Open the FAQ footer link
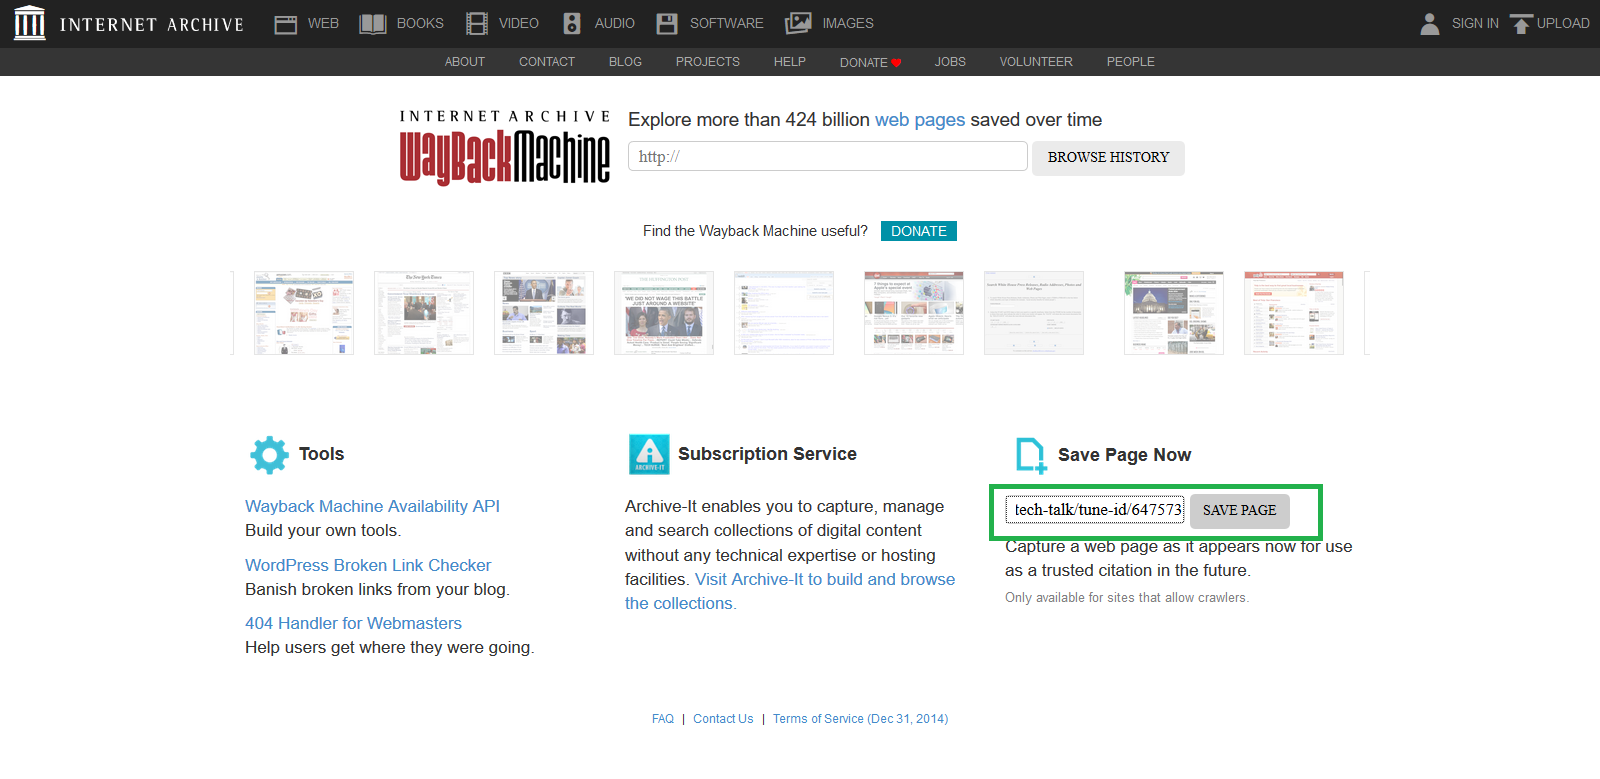The image size is (1600, 779). pos(663,719)
